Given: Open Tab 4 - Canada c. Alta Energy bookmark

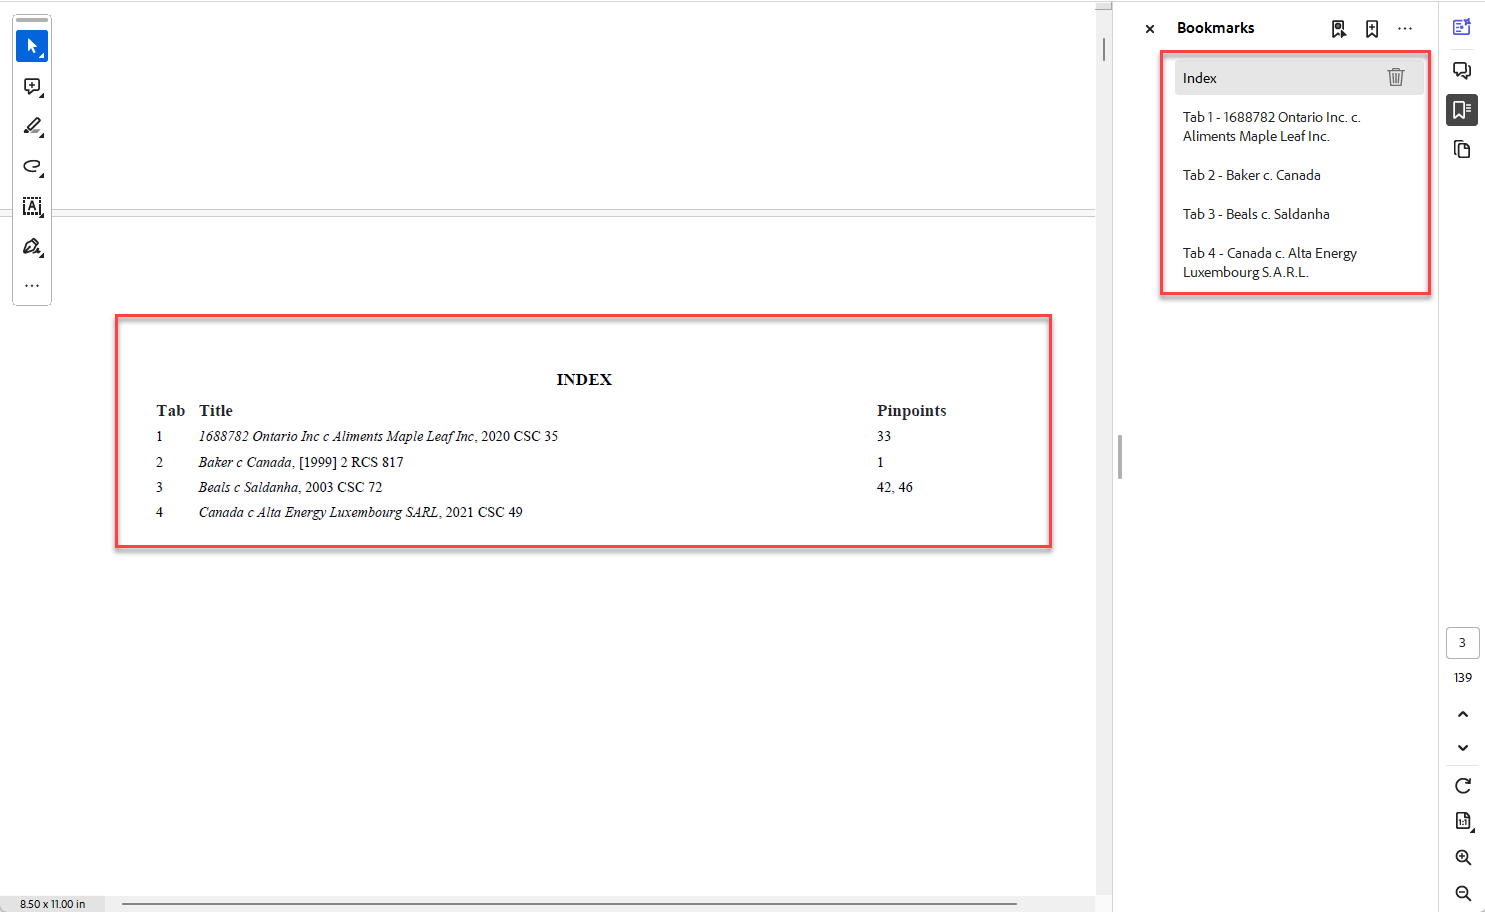Looking at the screenshot, I should click(1269, 263).
